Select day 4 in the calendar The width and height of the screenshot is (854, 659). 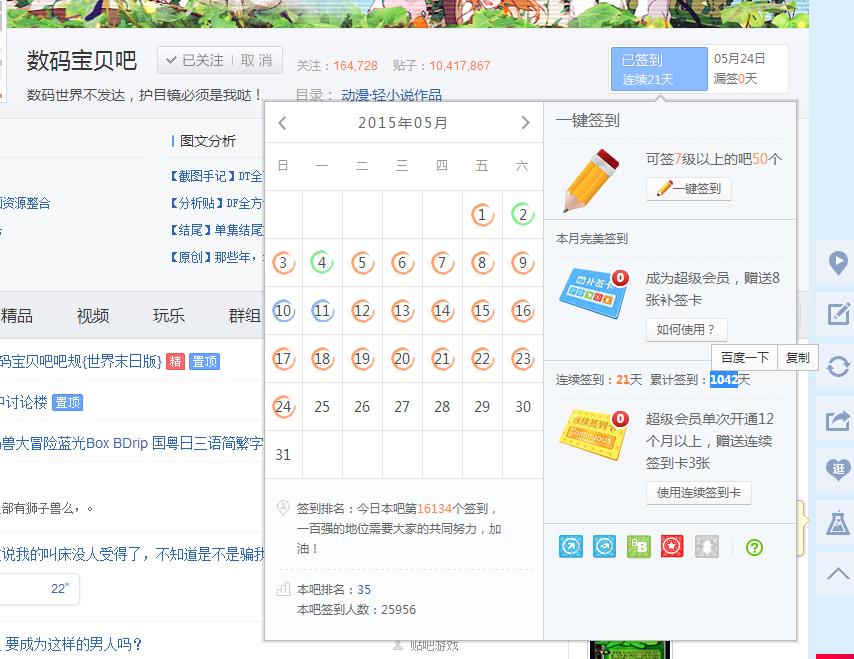(322, 263)
